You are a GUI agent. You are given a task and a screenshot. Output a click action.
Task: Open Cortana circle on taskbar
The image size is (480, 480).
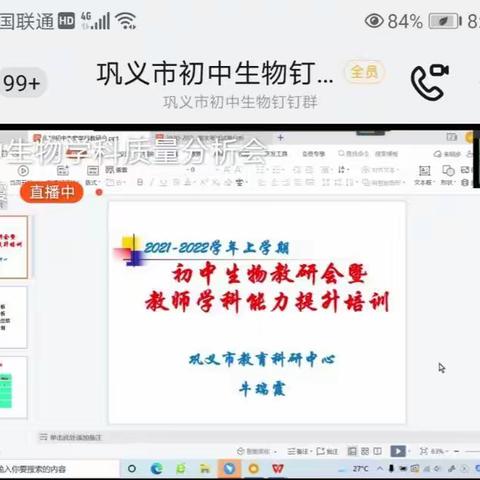tap(132, 469)
